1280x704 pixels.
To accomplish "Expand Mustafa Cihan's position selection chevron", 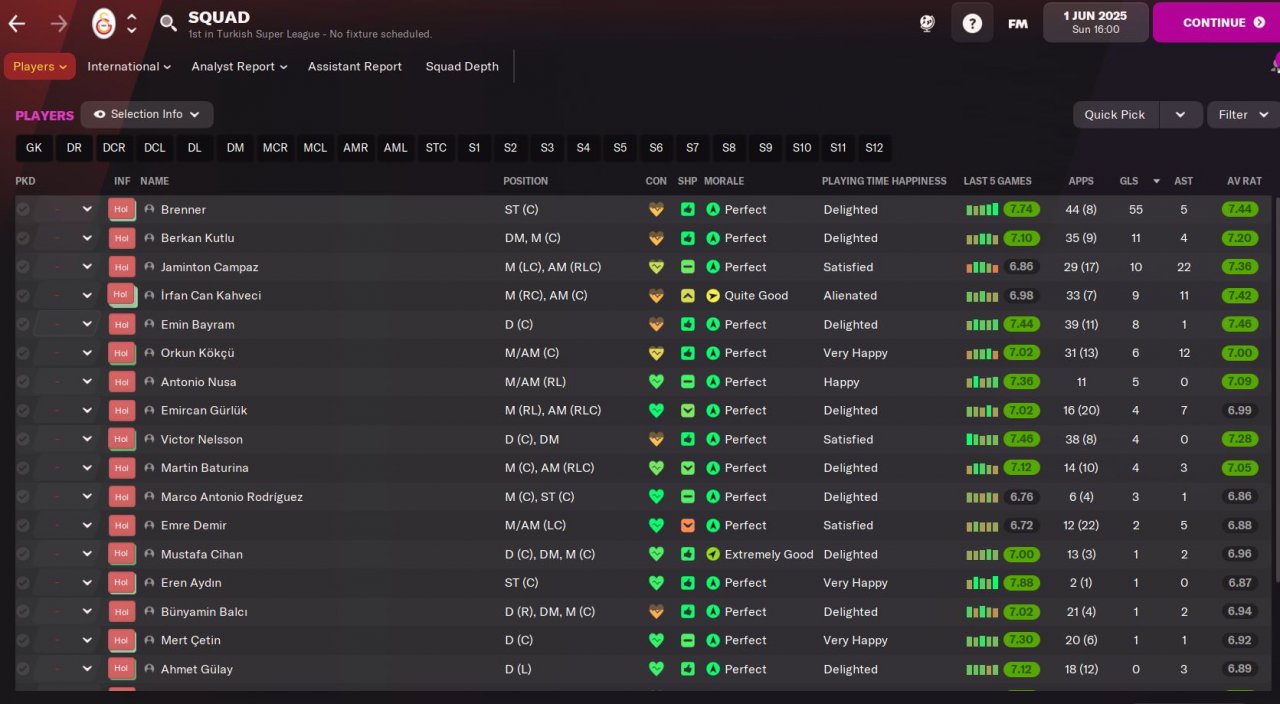I will tap(87, 554).
